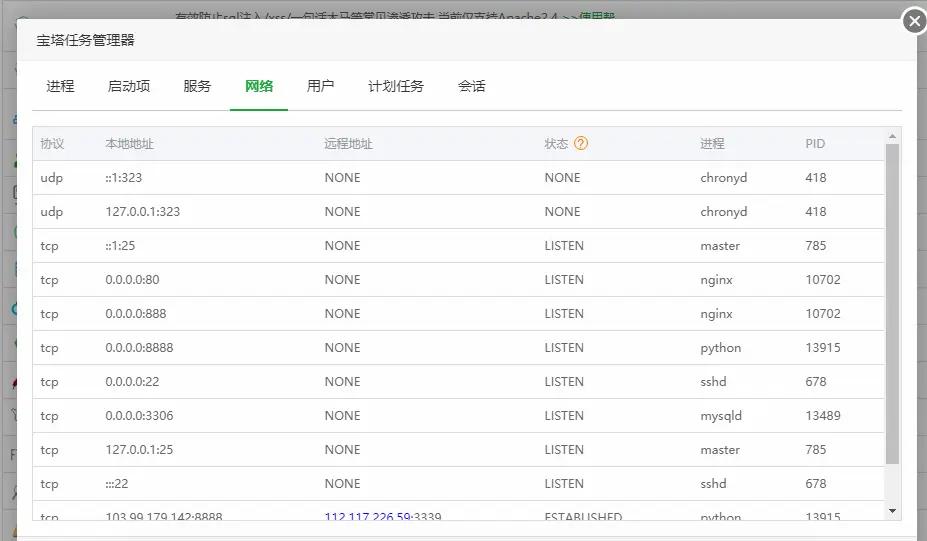Open remote address link 112.117.226.59:3339
The height and width of the screenshot is (541, 927).
click(383, 517)
